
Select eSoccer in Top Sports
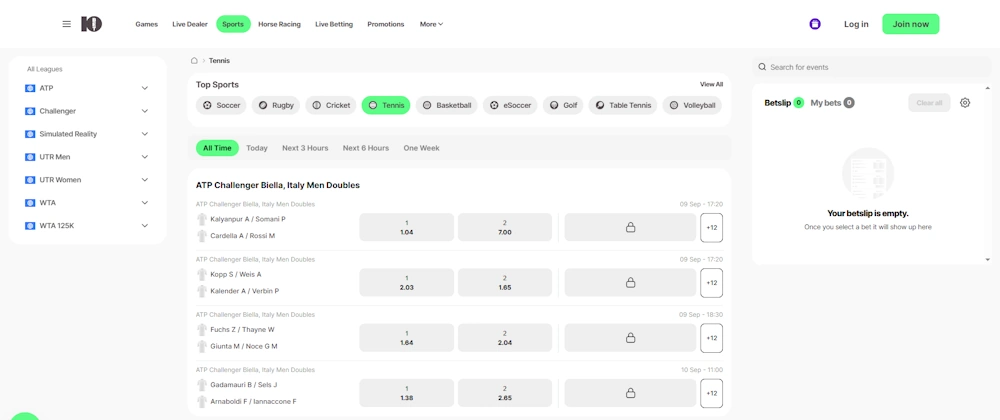click(511, 105)
